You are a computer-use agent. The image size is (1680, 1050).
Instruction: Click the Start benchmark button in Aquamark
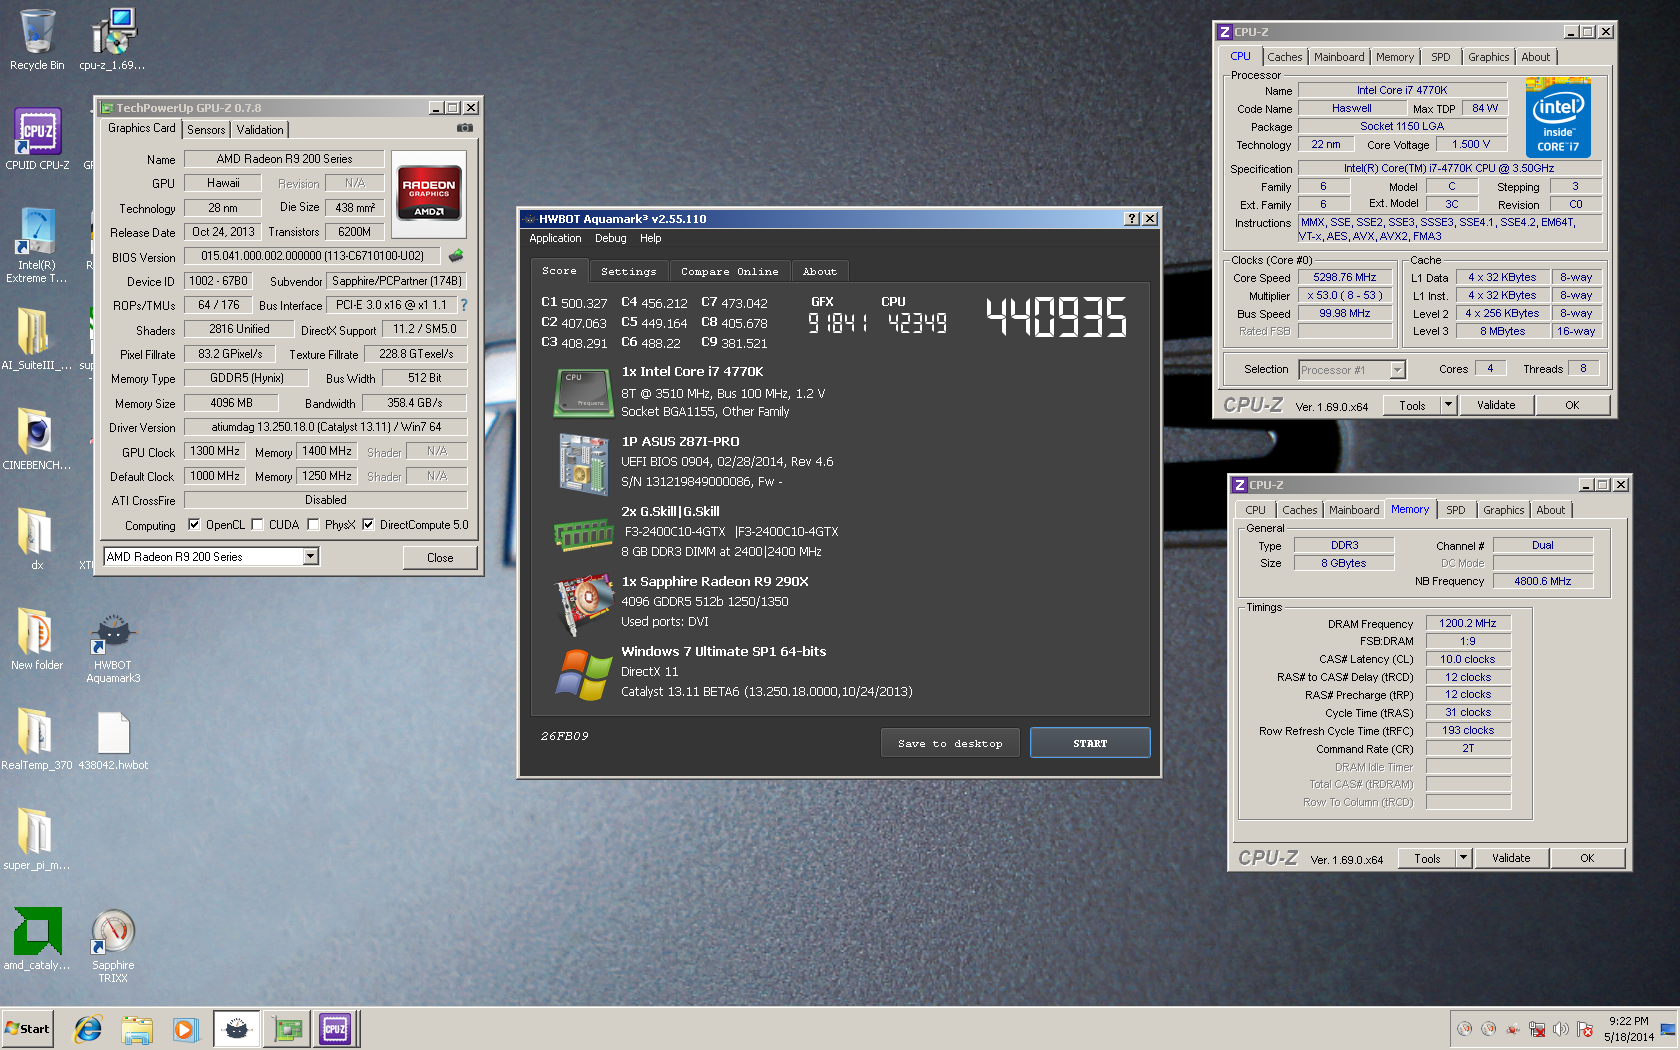[1090, 743]
